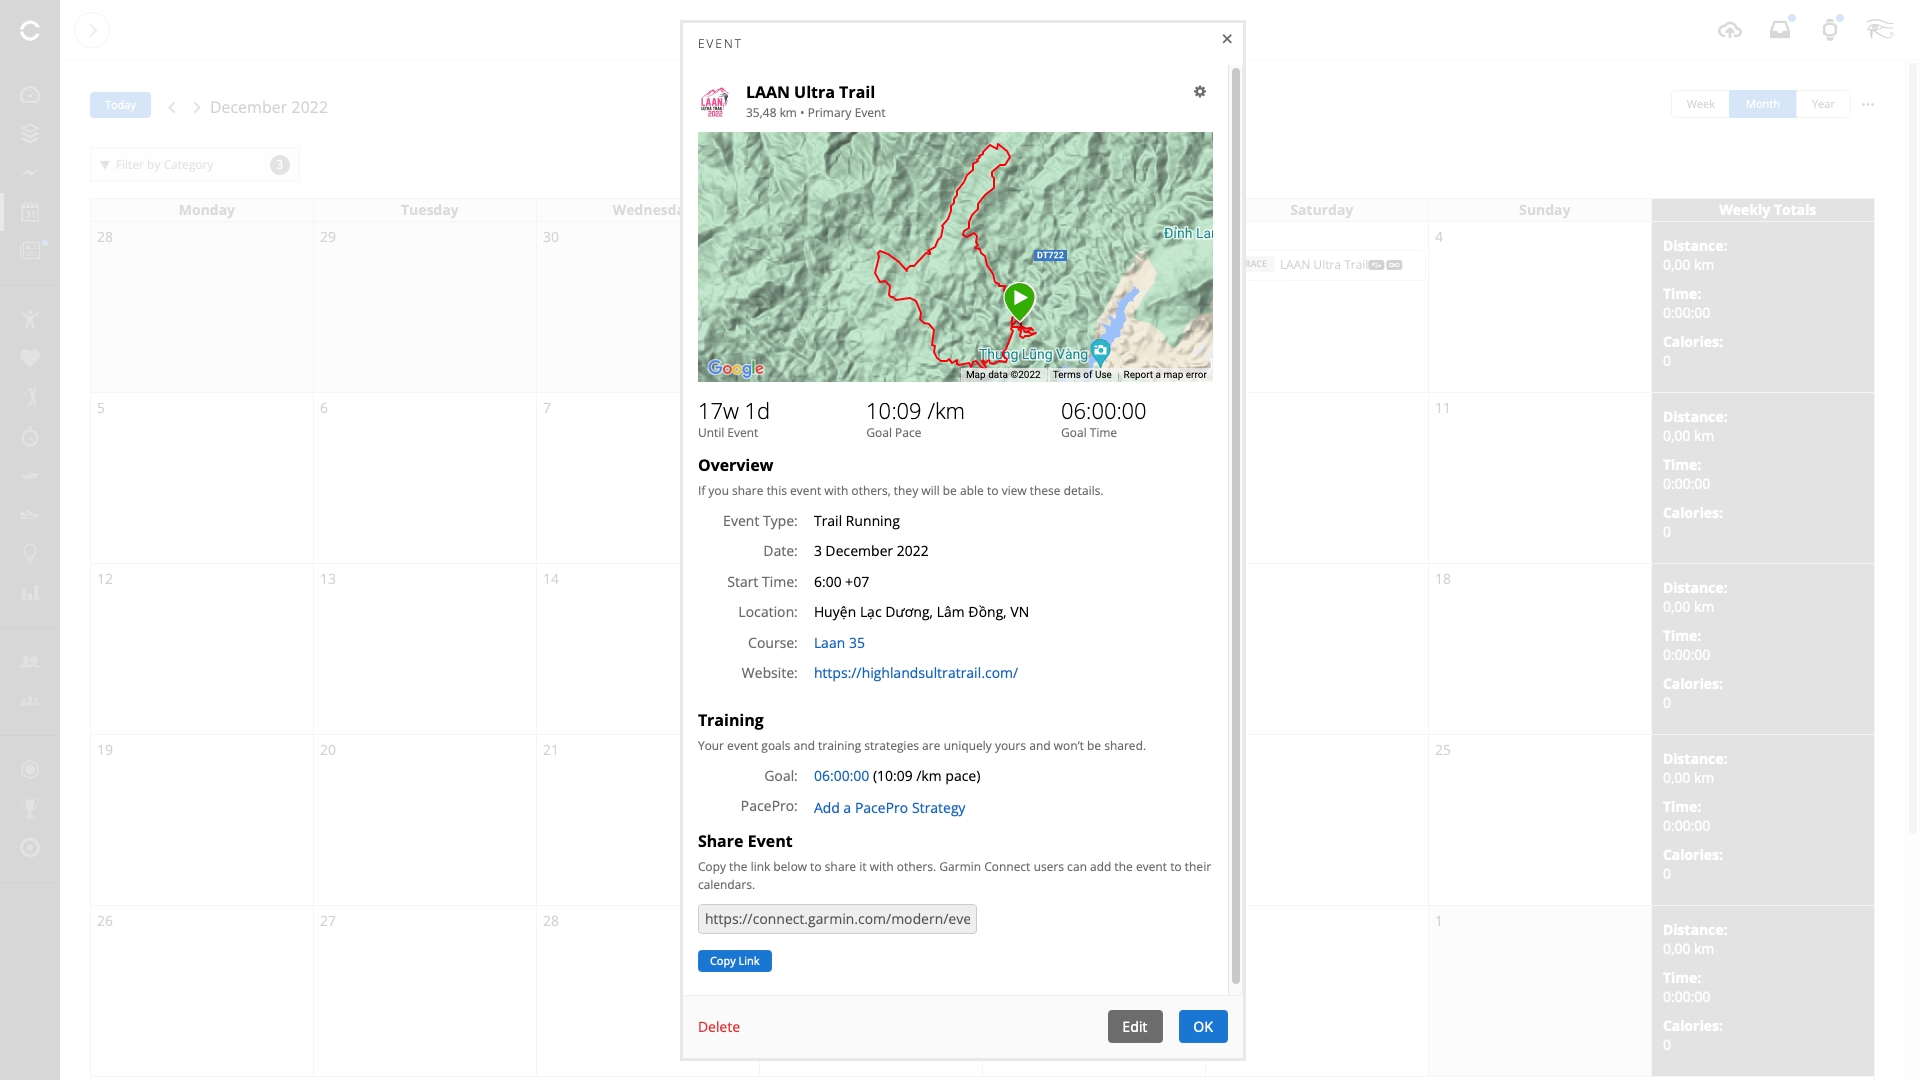Screen dimensions: 1920x1080
Task: Open the inbox notifications tray icon
Action: pyautogui.click(x=1780, y=30)
